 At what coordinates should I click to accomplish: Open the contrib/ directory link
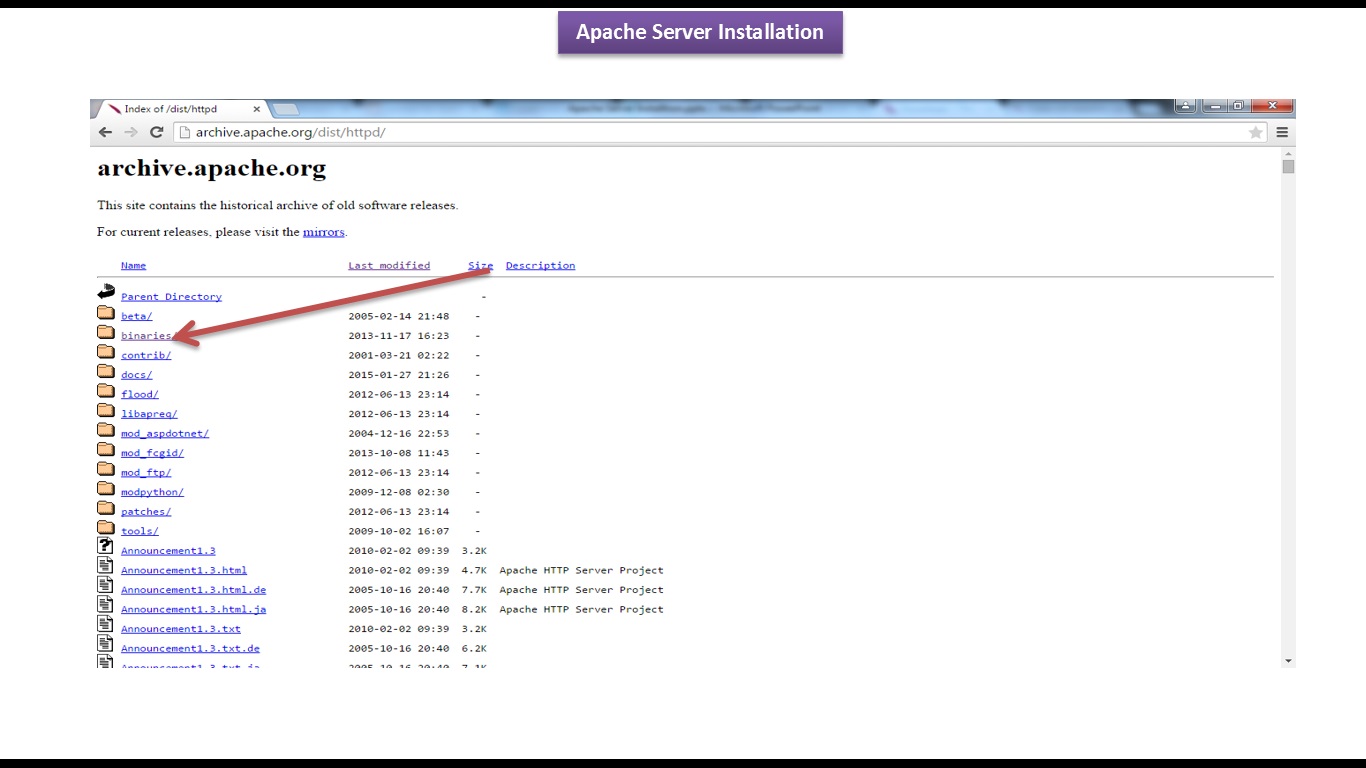[146, 355]
